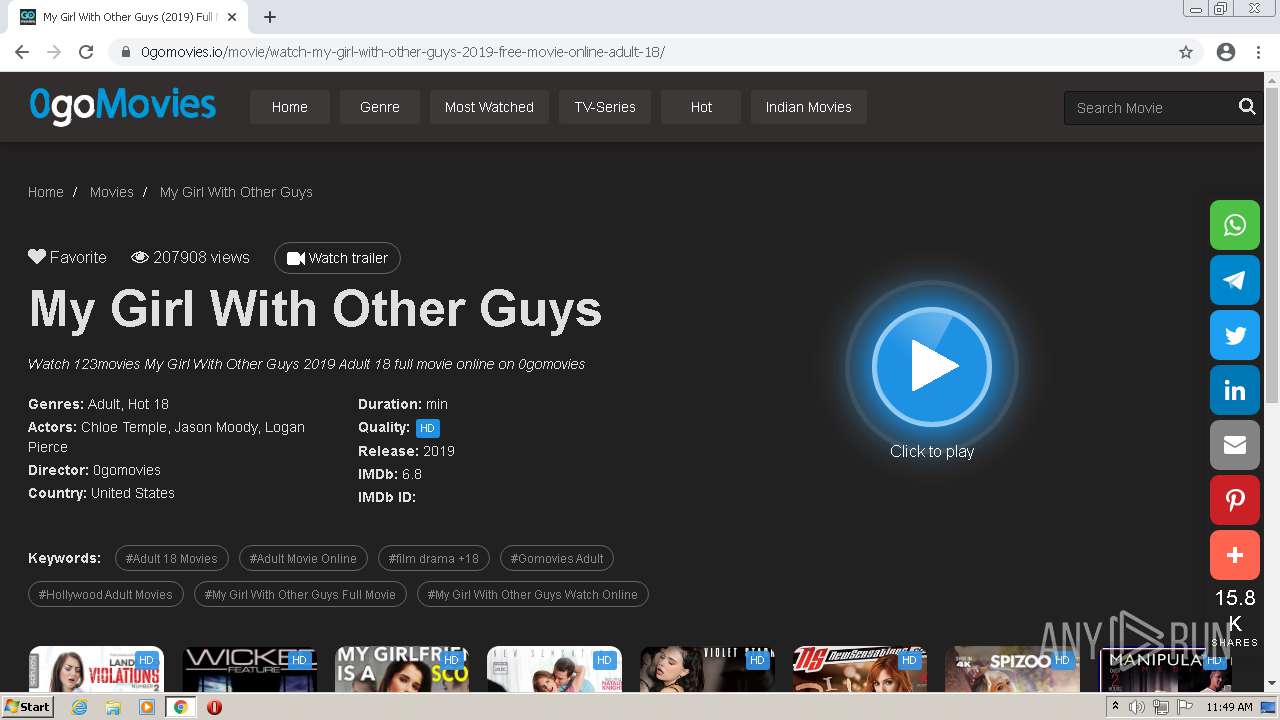The height and width of the screenshot is (720, 1280).
Task: Select the #Adult Movie Online keyword tag
Action: click(303, 558)
